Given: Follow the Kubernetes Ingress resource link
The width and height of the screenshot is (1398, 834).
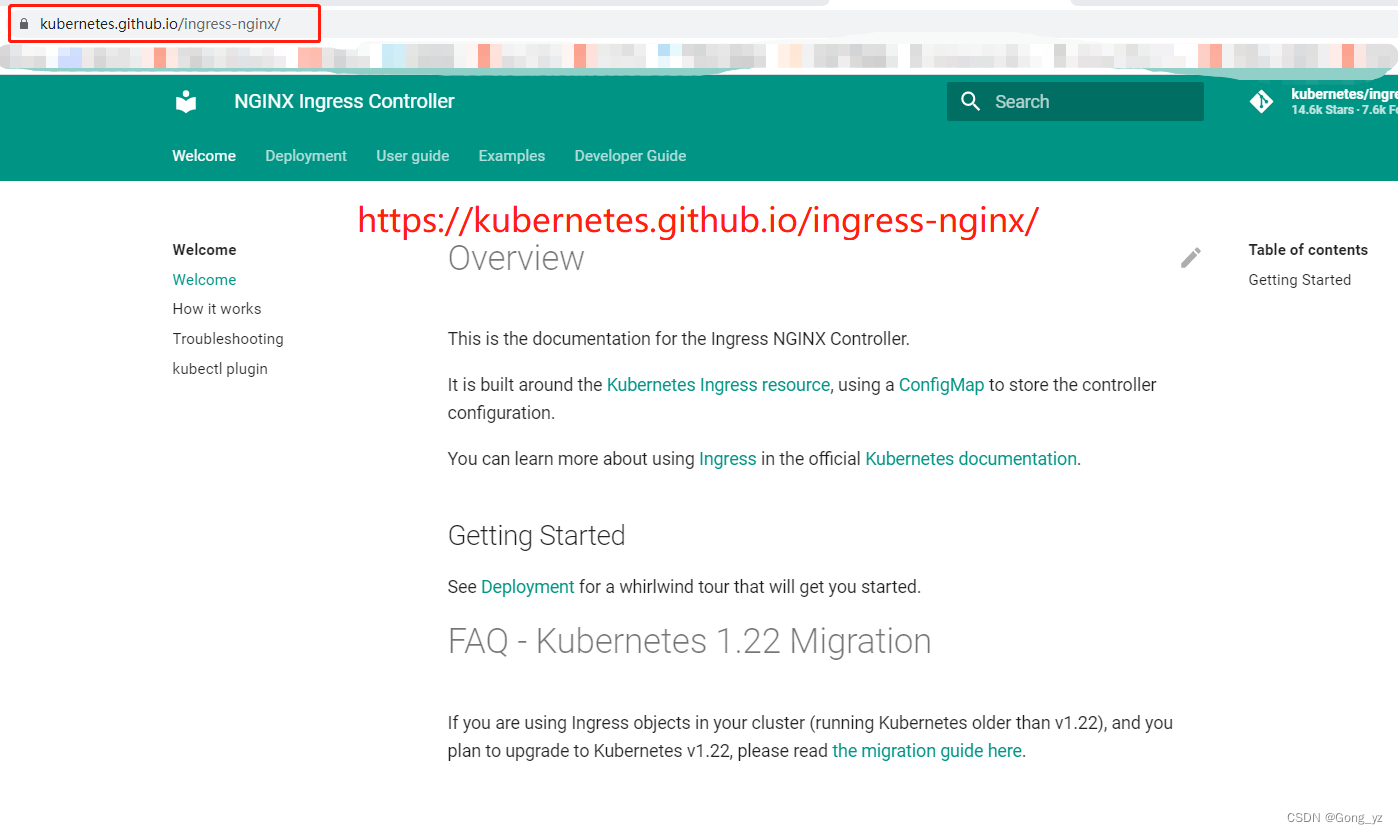Looking at the screenshot, I should (718, 385).
